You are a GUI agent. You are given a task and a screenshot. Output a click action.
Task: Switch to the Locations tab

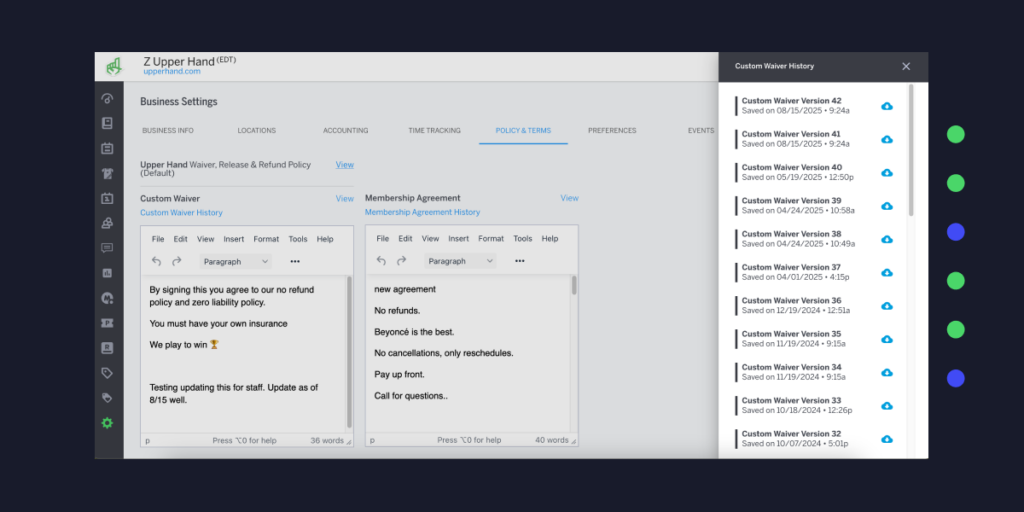257,131
